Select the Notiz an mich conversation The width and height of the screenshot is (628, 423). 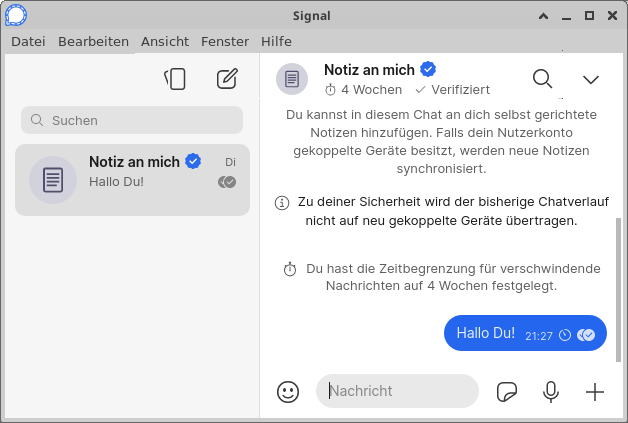click(x=133, y=180)
